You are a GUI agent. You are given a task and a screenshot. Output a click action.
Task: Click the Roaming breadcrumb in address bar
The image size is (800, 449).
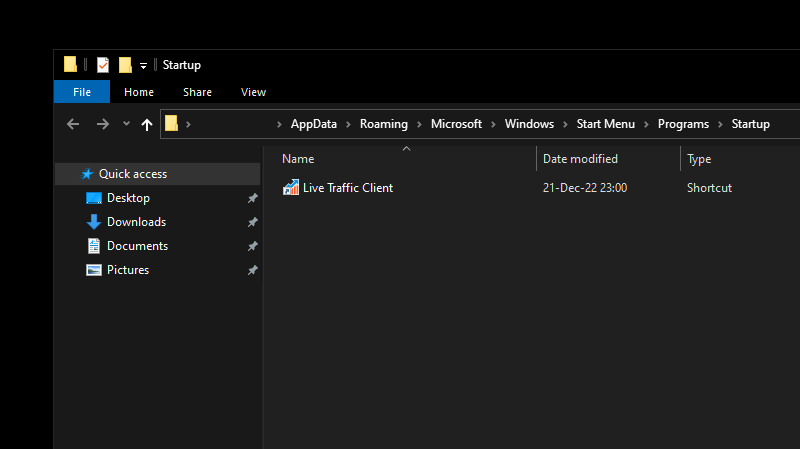pyautogui.click(x=384, y=124)
